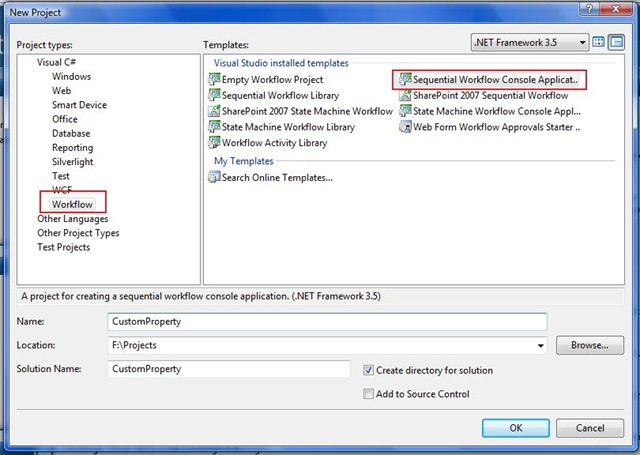The image size is (640, 455).
Task: Click the State Machine Workflow Library icon
Action: [x=214, y=127]
